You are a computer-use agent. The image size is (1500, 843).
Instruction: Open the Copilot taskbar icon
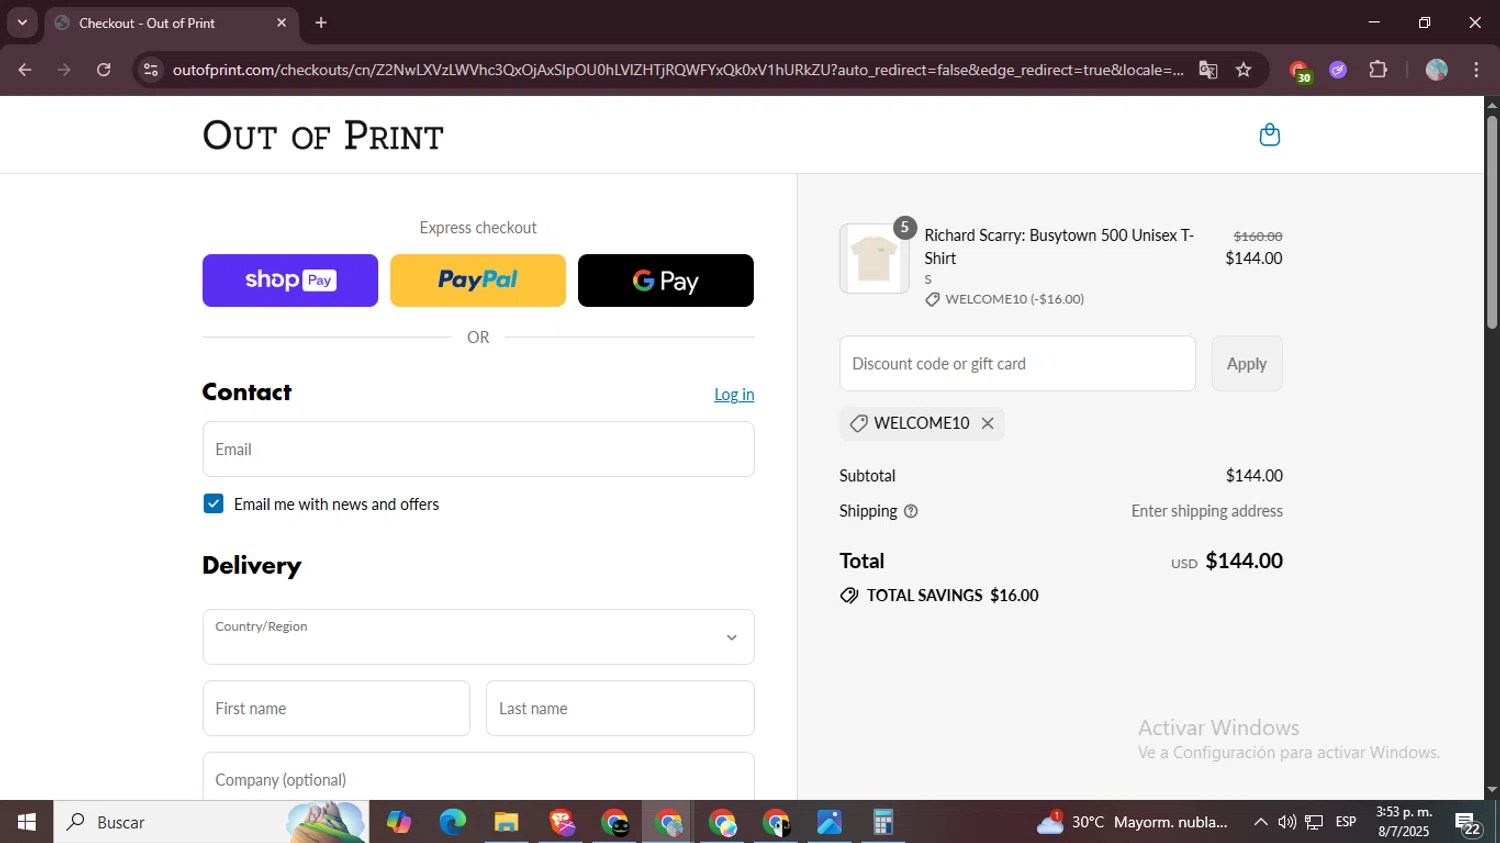coord(399,822)
